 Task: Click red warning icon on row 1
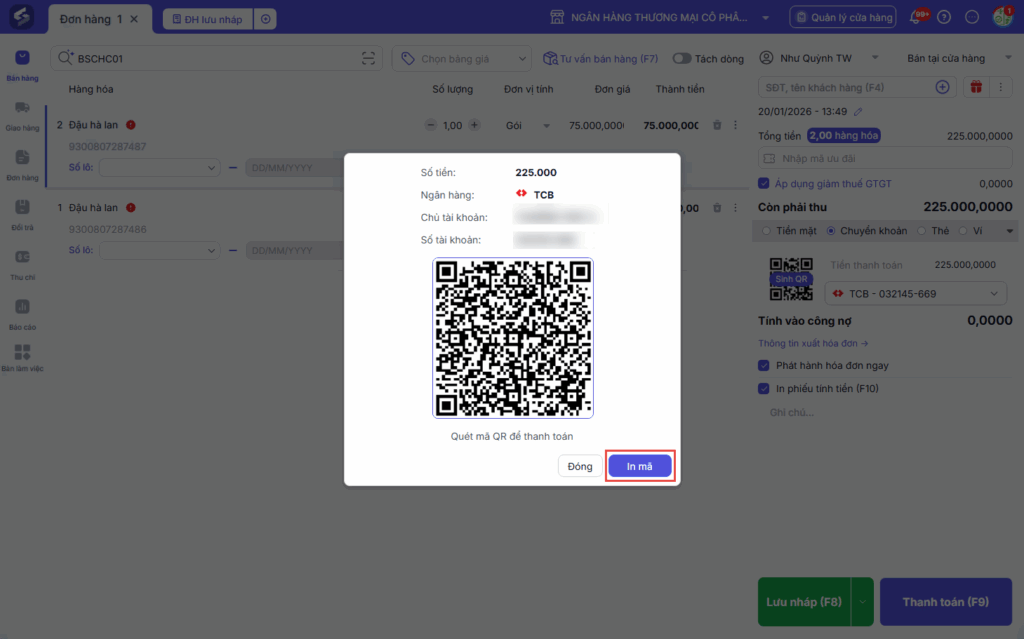click(x=131, y=208)
